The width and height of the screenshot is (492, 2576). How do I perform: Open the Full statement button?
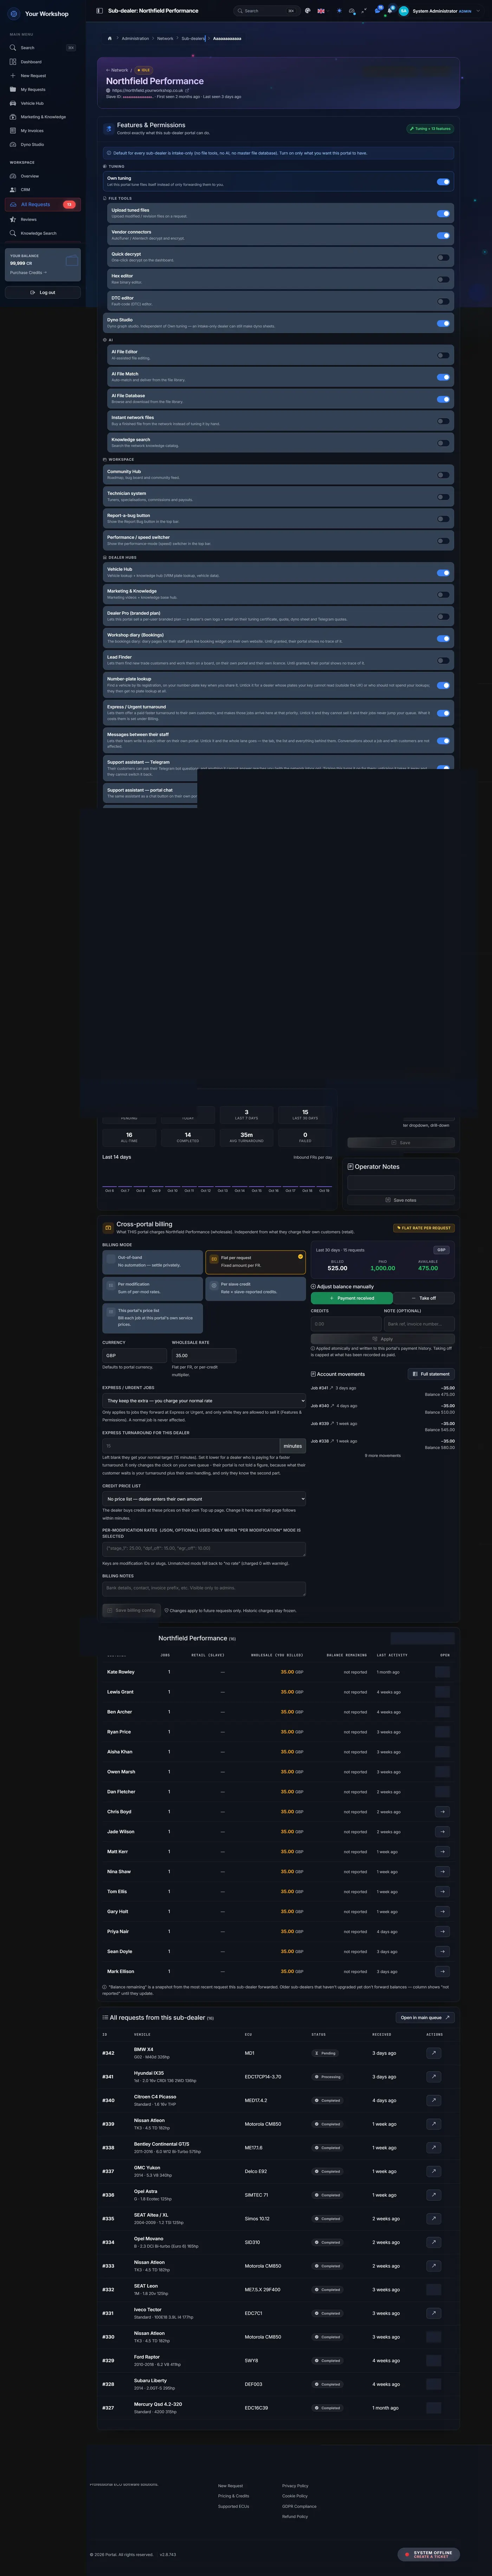[431, 1374]
